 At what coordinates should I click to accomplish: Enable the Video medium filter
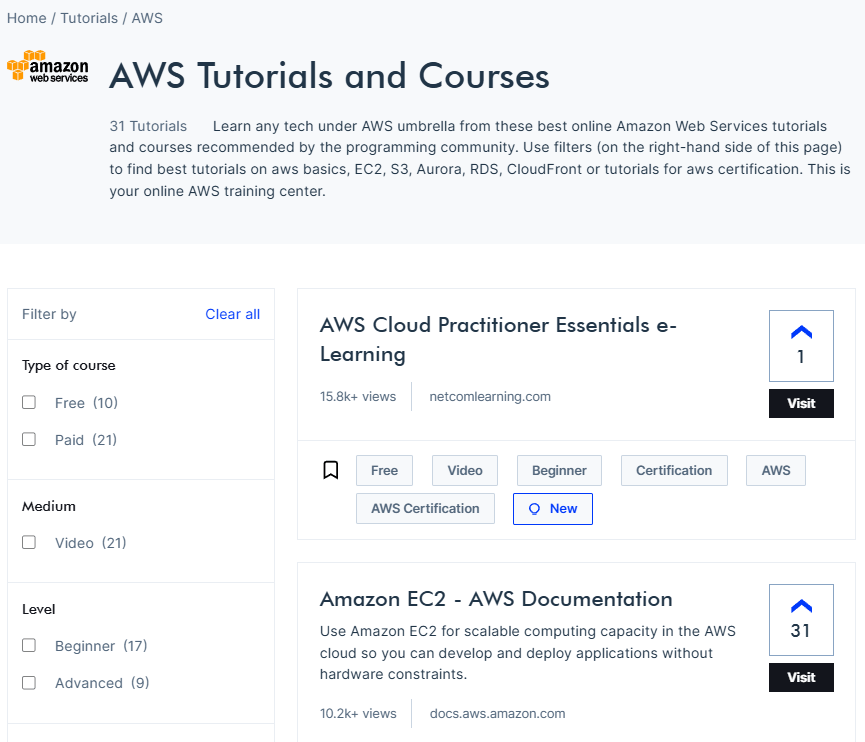click(29, 542)
